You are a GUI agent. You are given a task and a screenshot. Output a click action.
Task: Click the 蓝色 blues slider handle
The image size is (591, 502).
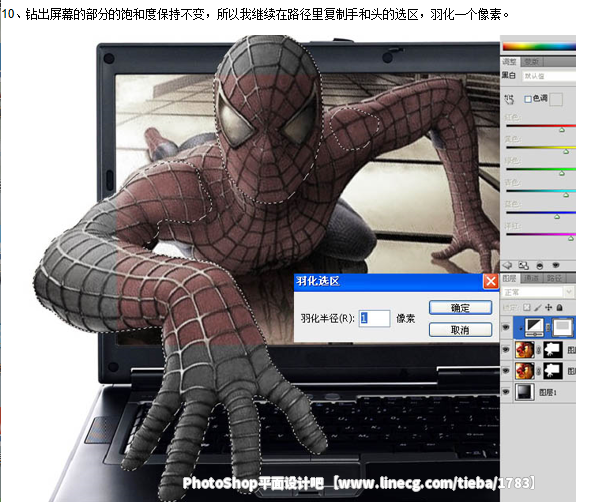click(x=557, y=217)
